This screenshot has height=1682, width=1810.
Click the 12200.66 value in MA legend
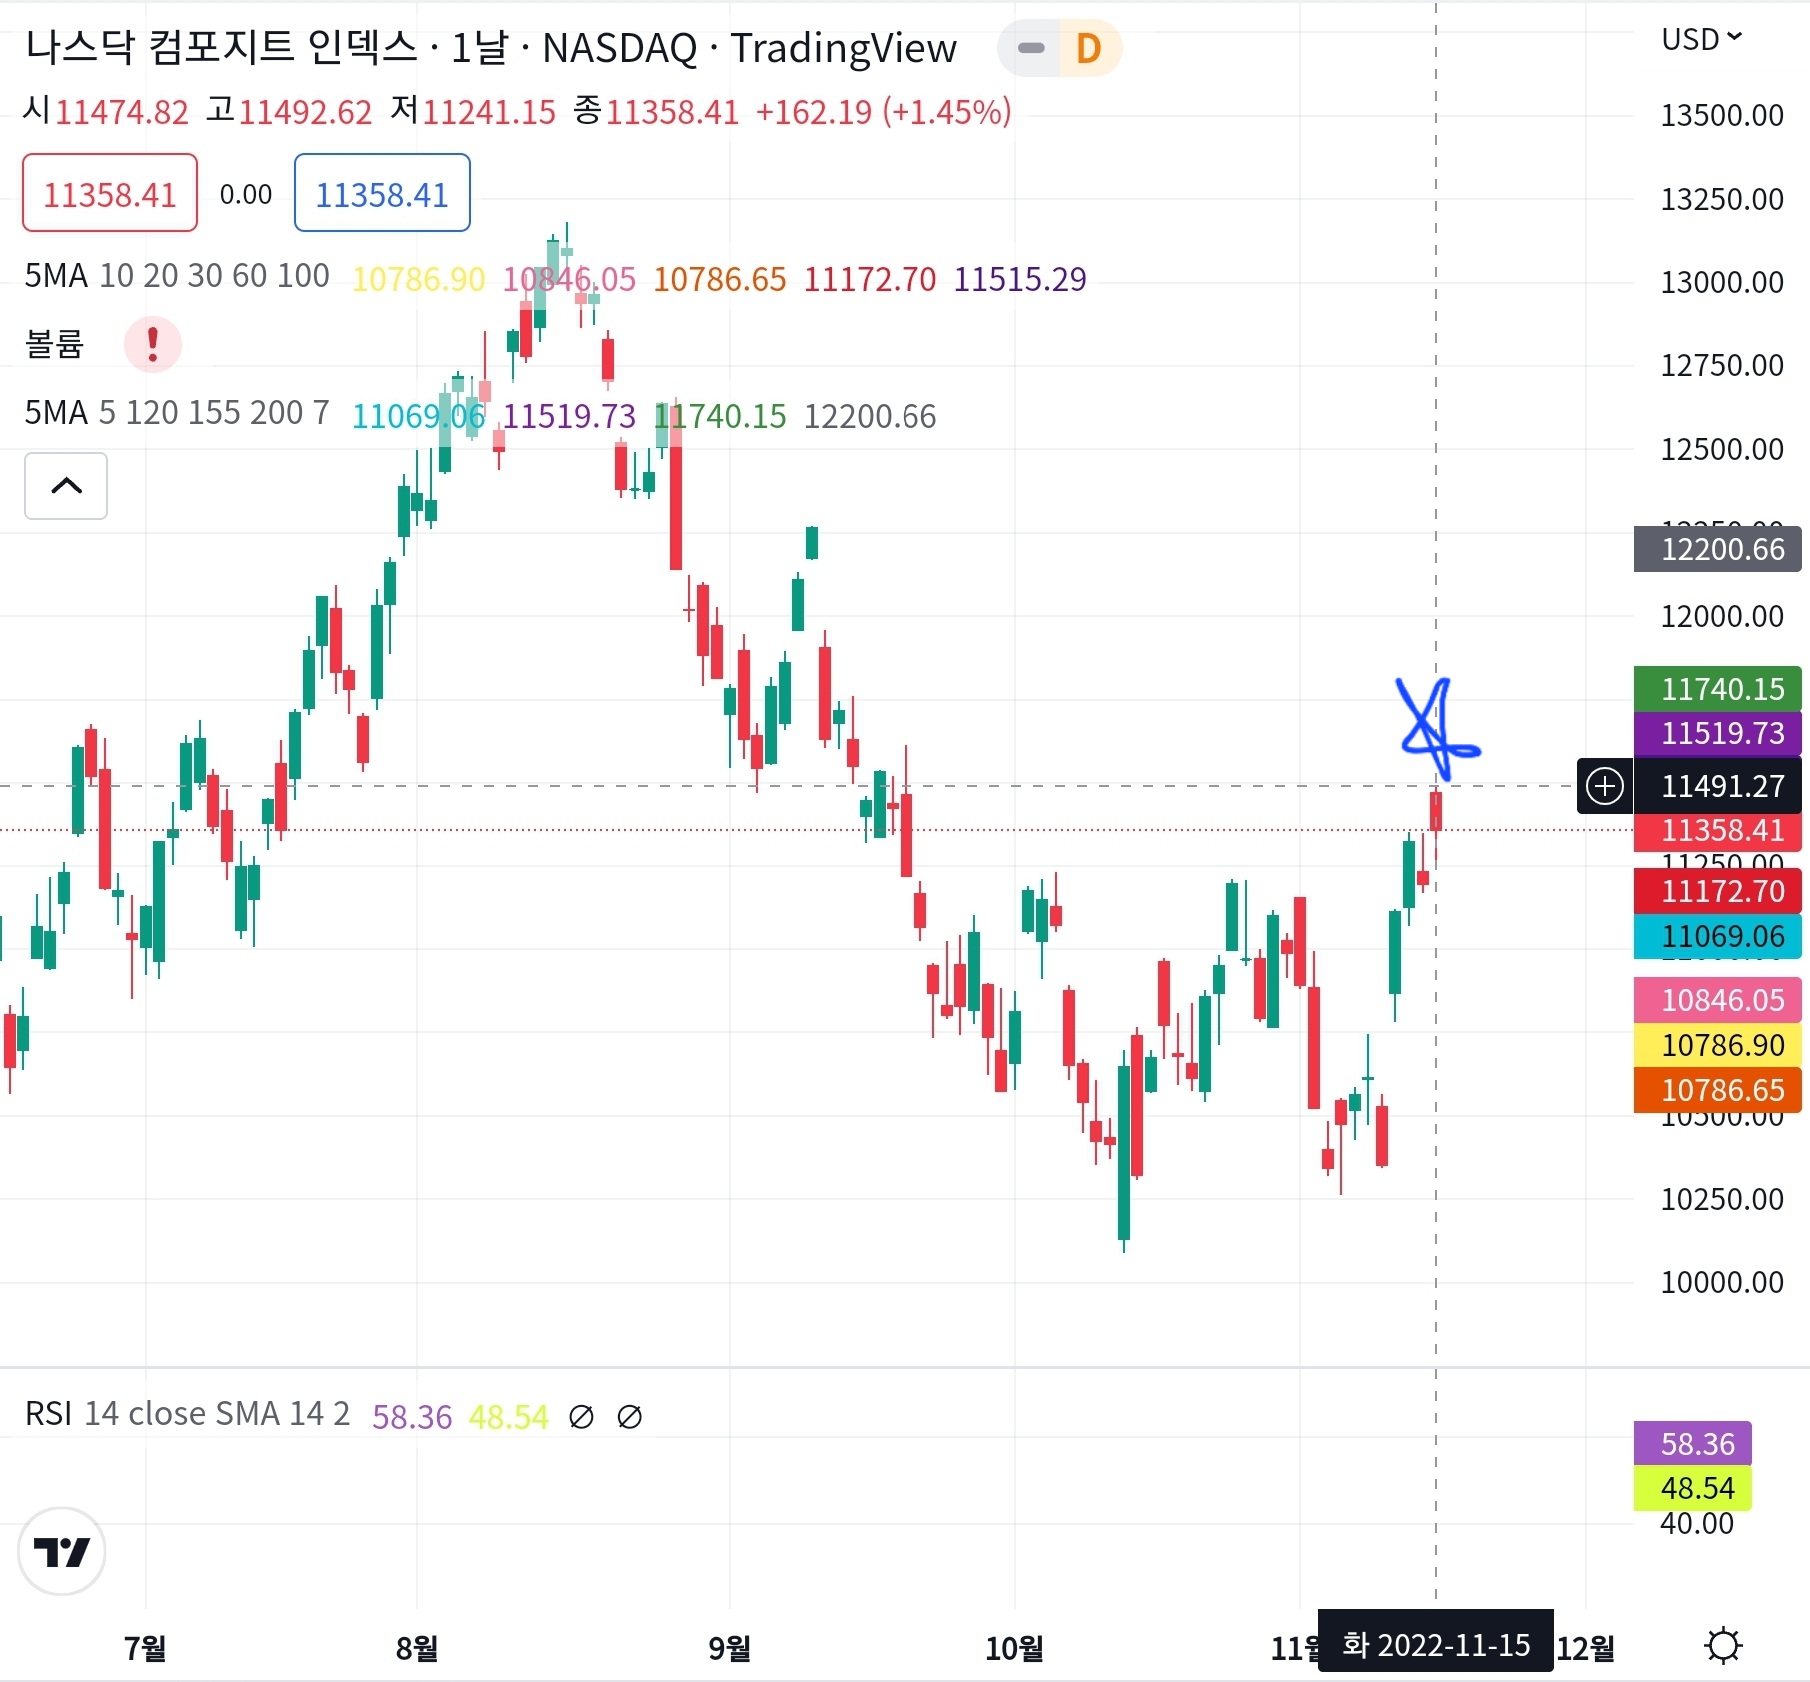(870, 416)
